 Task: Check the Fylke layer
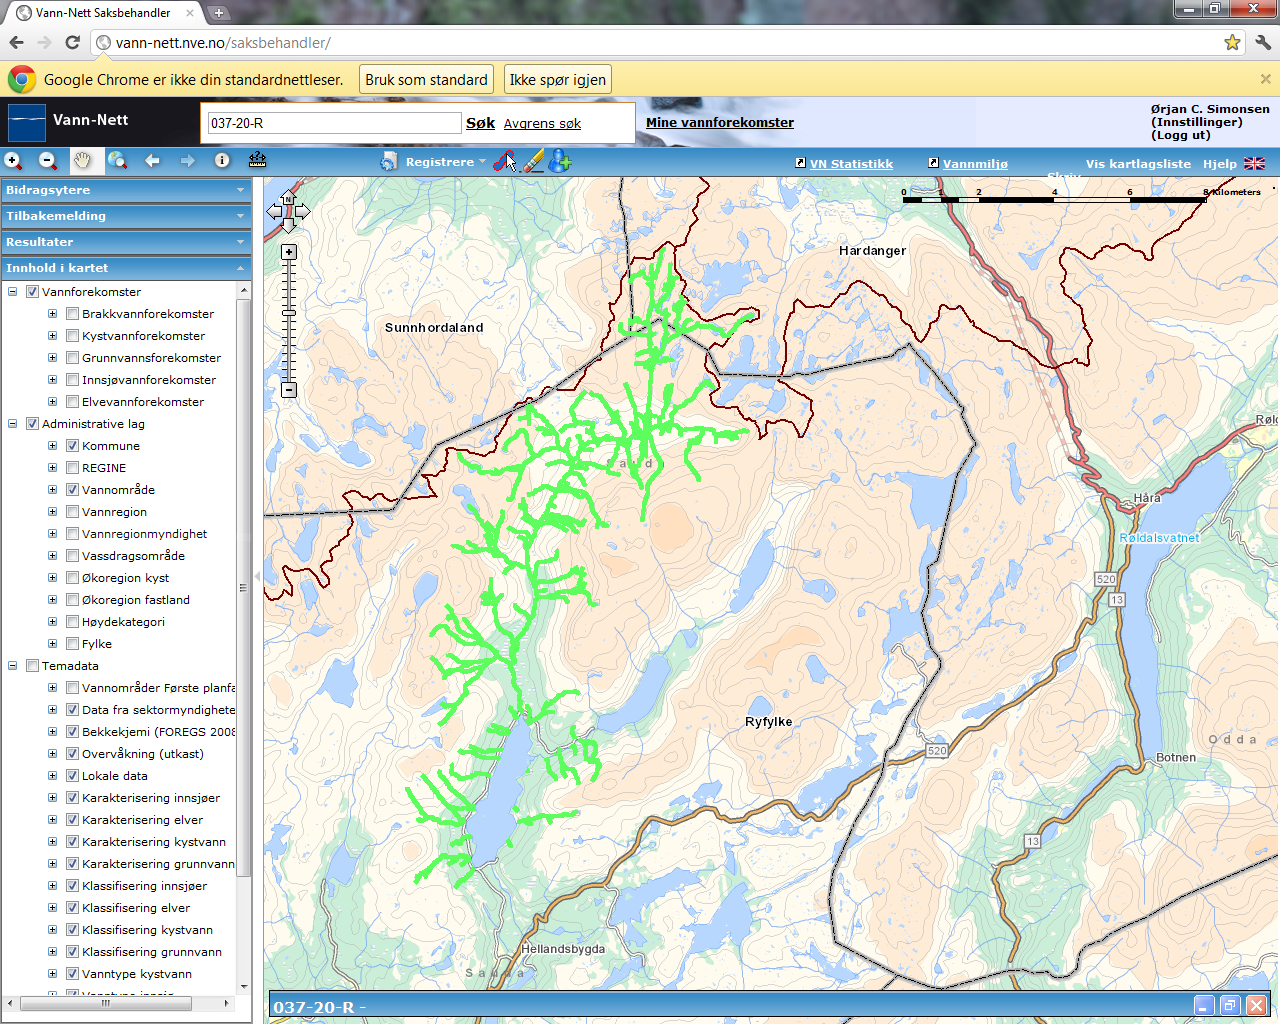pyautogui.click(x=72, y=644)
